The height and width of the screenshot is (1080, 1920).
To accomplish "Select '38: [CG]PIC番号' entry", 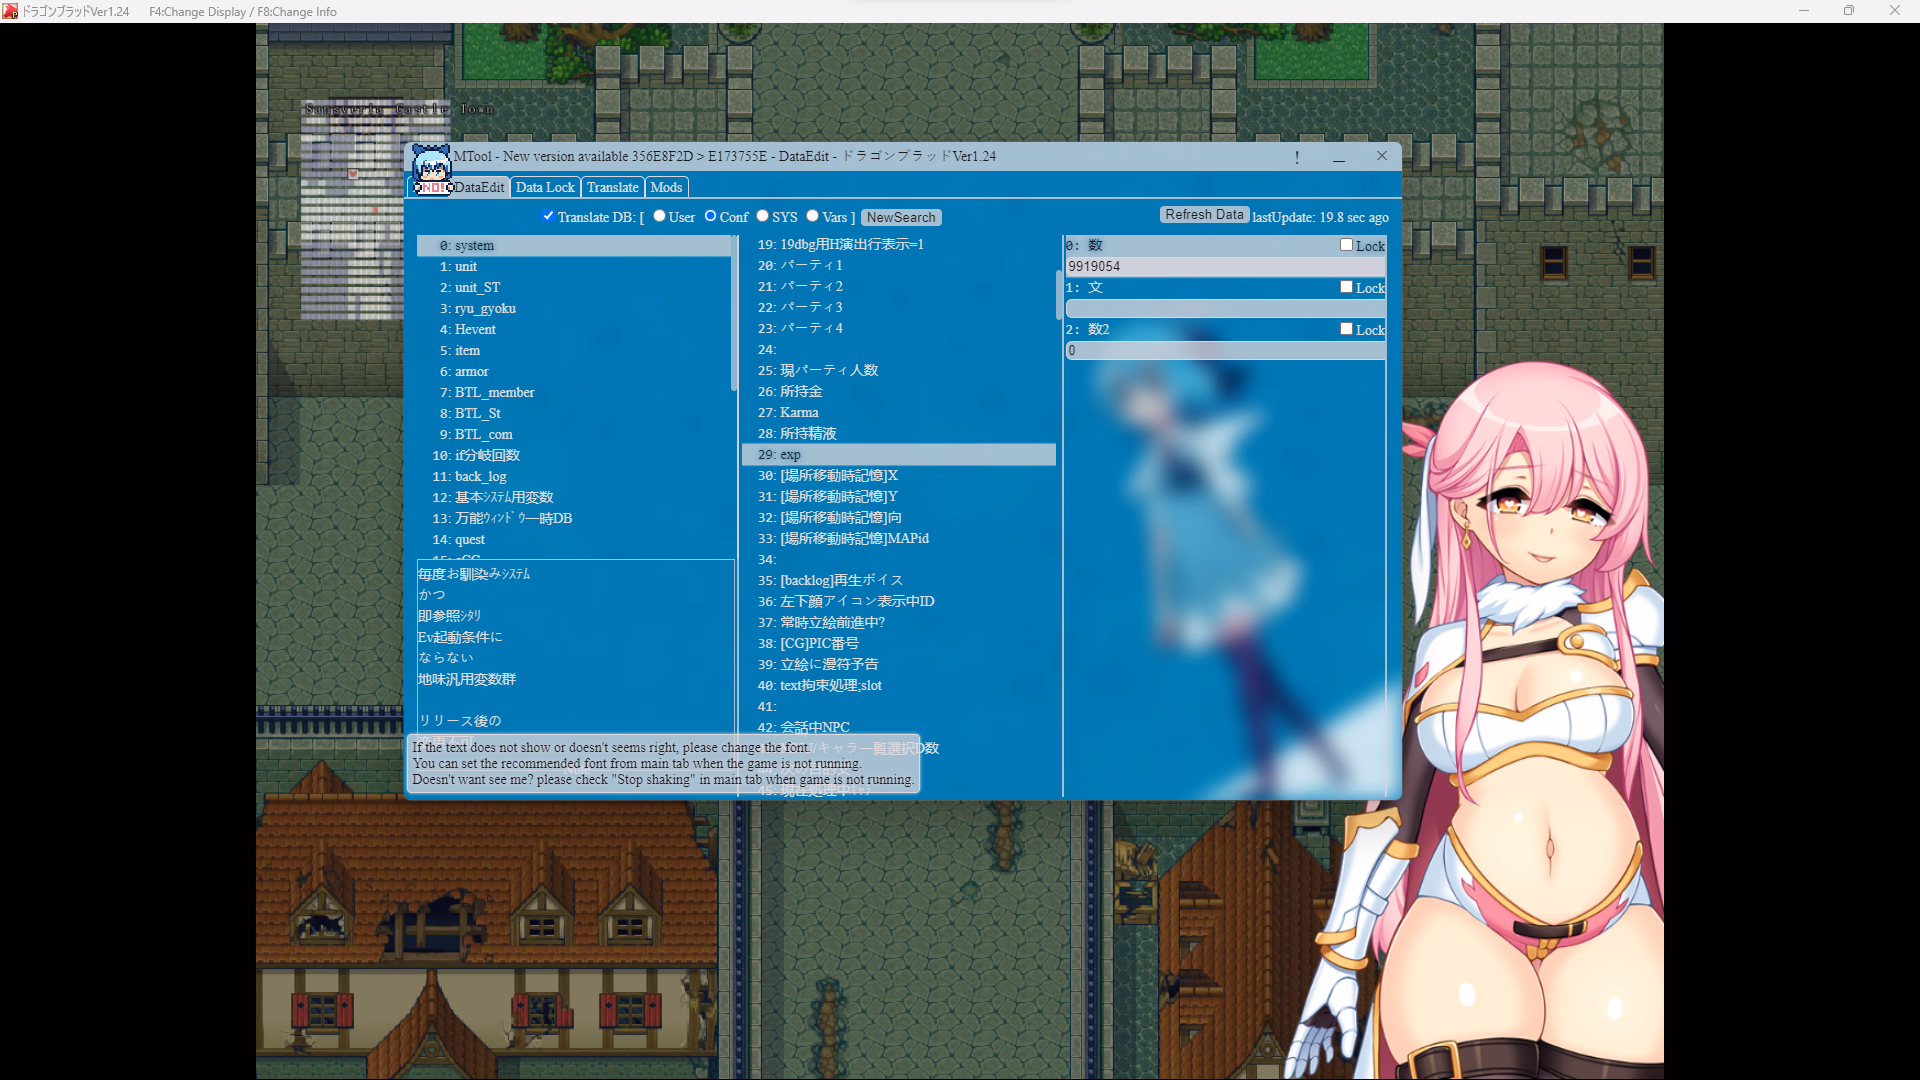I will (x=898, y=644).
